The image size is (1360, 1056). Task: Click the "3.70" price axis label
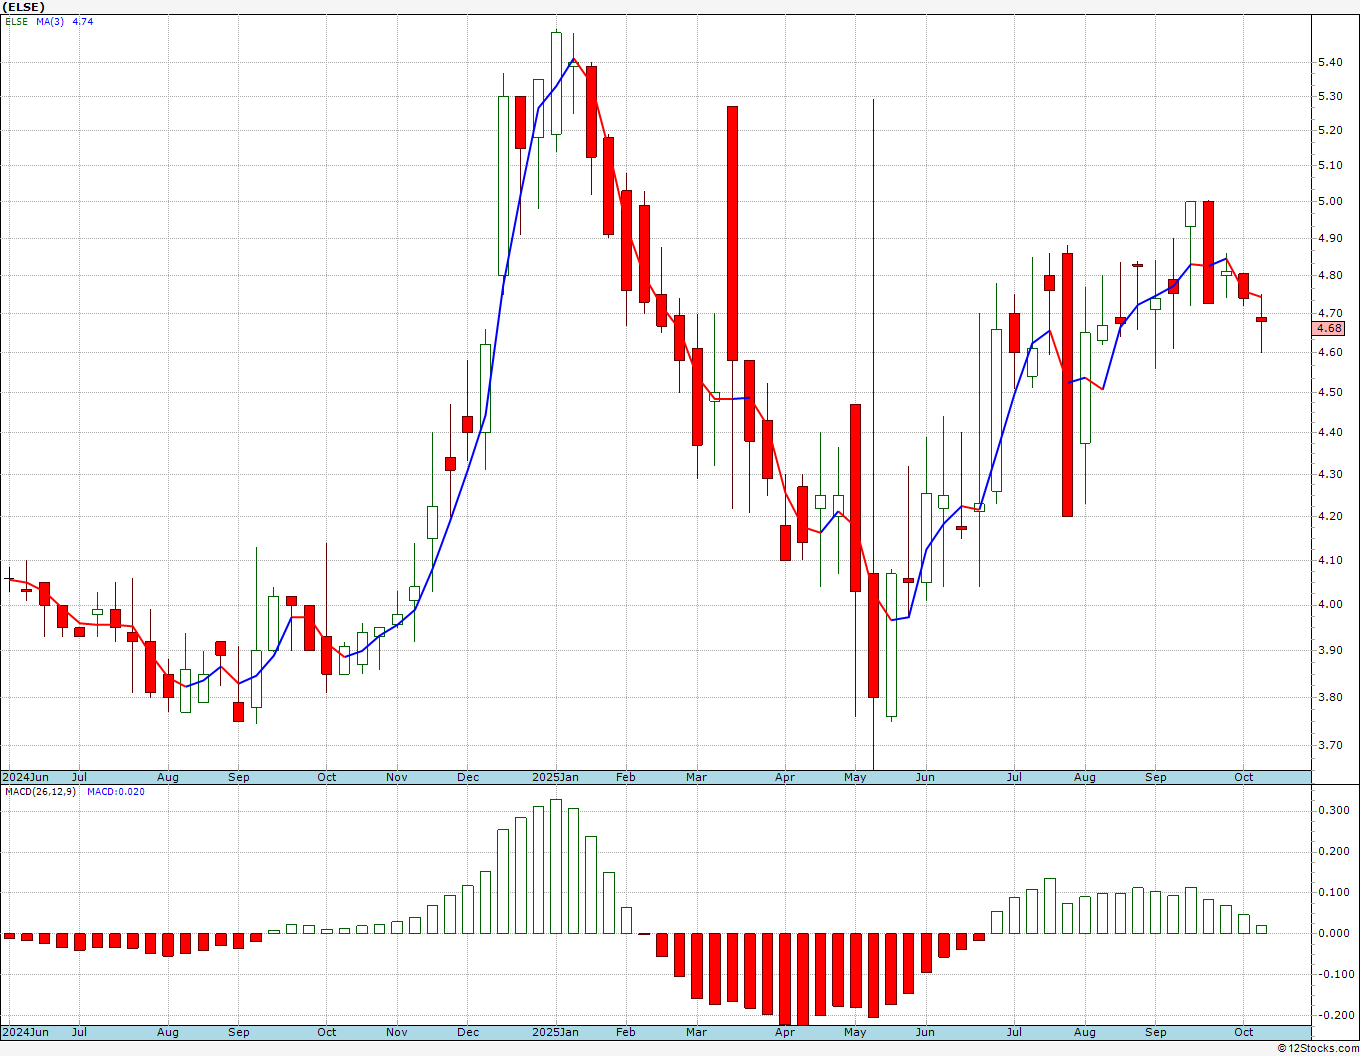click(1330, 745)
